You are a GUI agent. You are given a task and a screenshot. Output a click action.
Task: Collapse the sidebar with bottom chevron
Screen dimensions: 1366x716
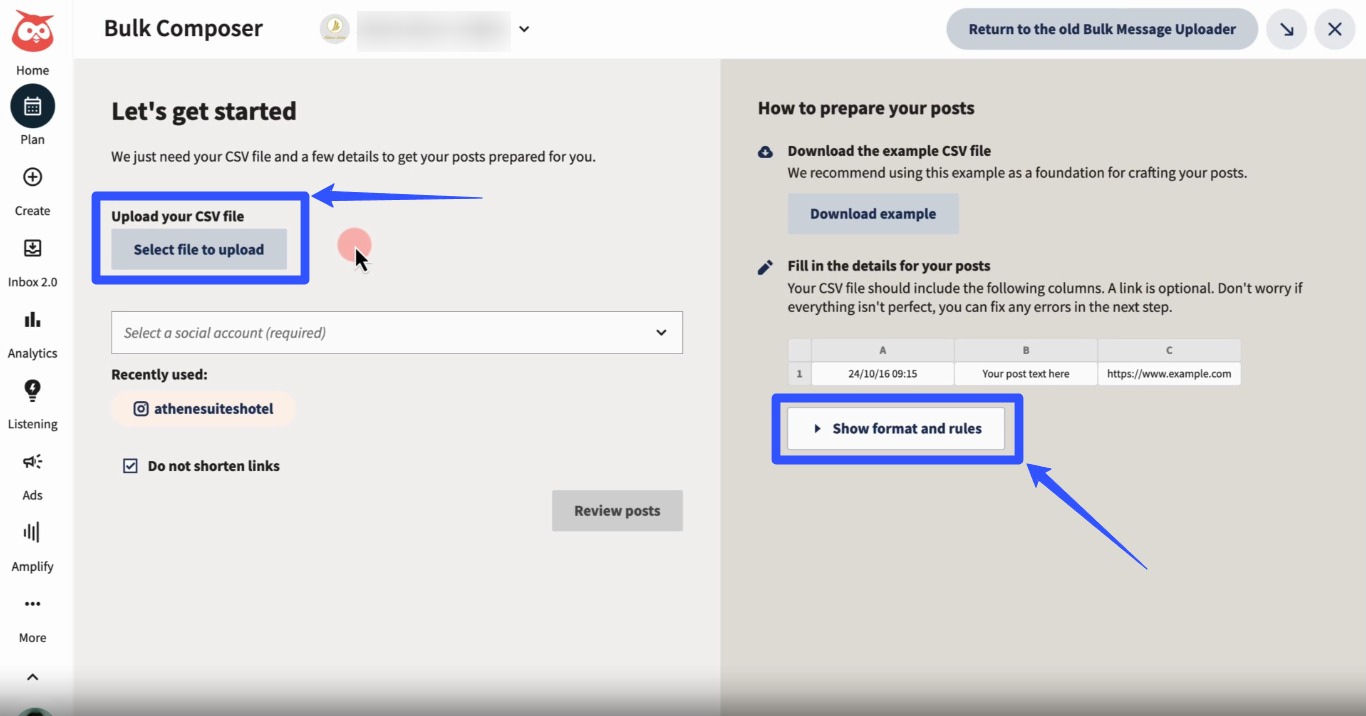(x=33, y=676)
